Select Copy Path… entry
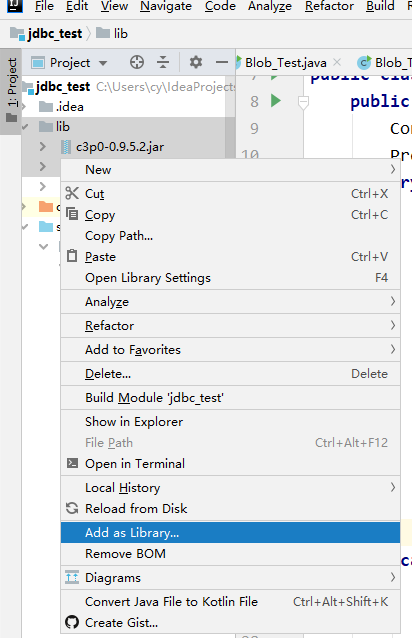This screenshot has height=638, width=412. pyautogui.click(x=230, y=235)
